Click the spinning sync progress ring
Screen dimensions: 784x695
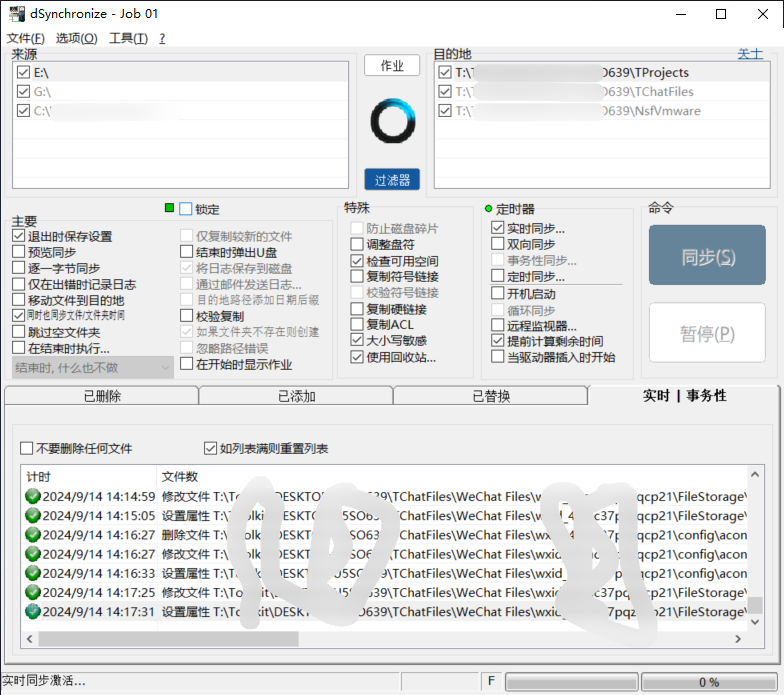pos(392,121)
